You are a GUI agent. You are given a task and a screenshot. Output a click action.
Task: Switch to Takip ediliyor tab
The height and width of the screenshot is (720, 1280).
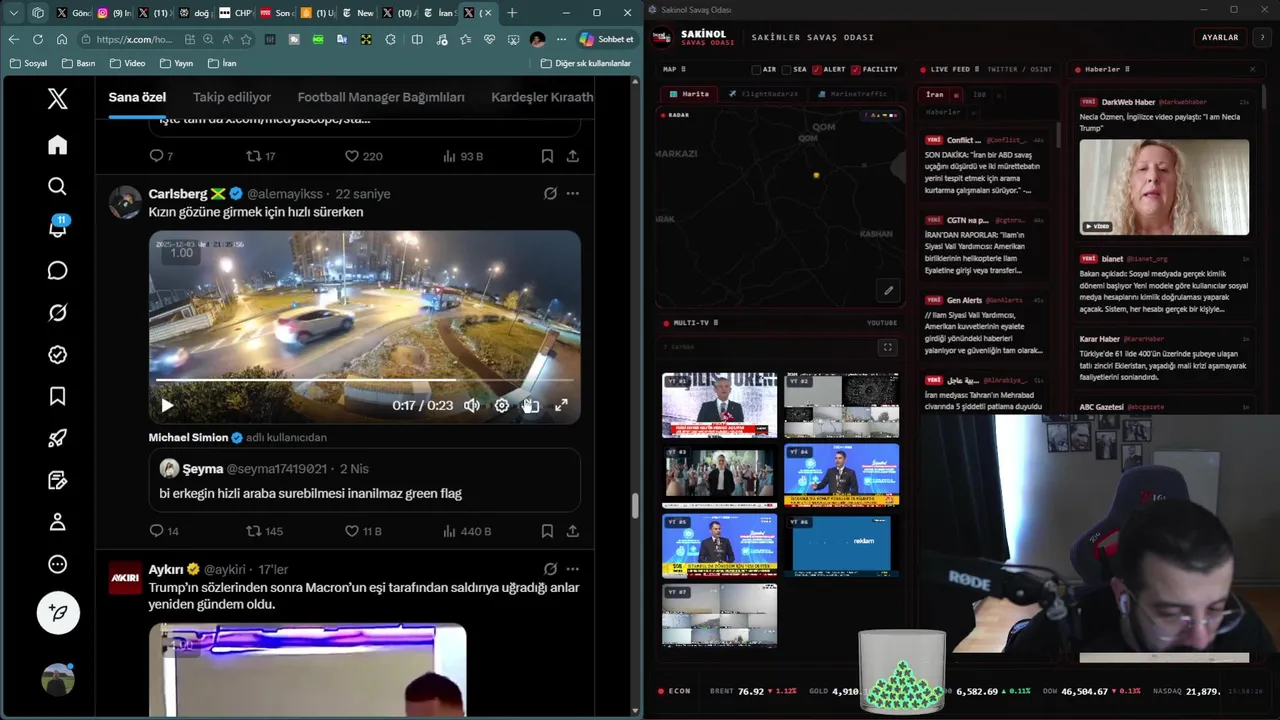click(232, 98)
